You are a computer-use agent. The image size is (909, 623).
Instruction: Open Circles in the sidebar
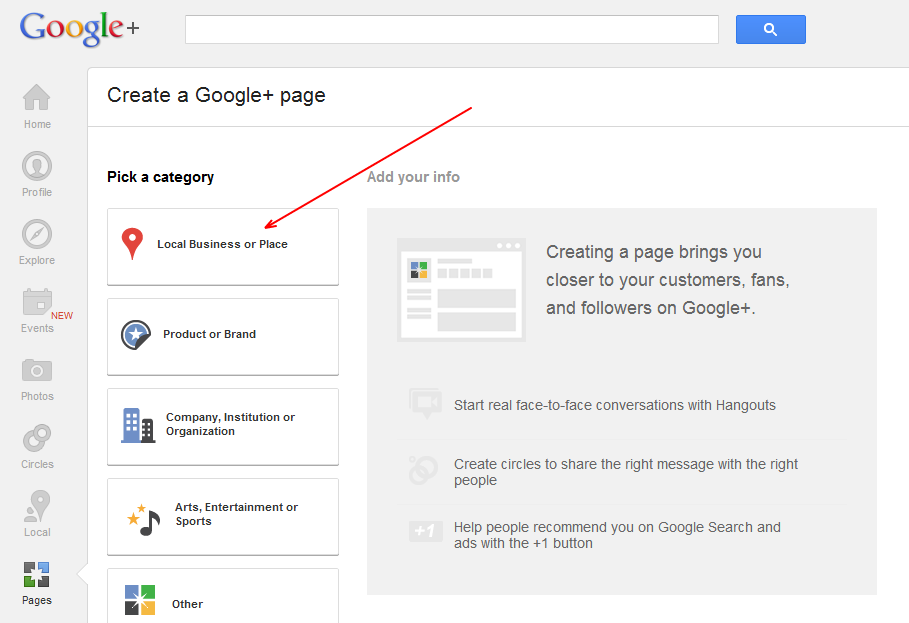(x=37, y=446)
